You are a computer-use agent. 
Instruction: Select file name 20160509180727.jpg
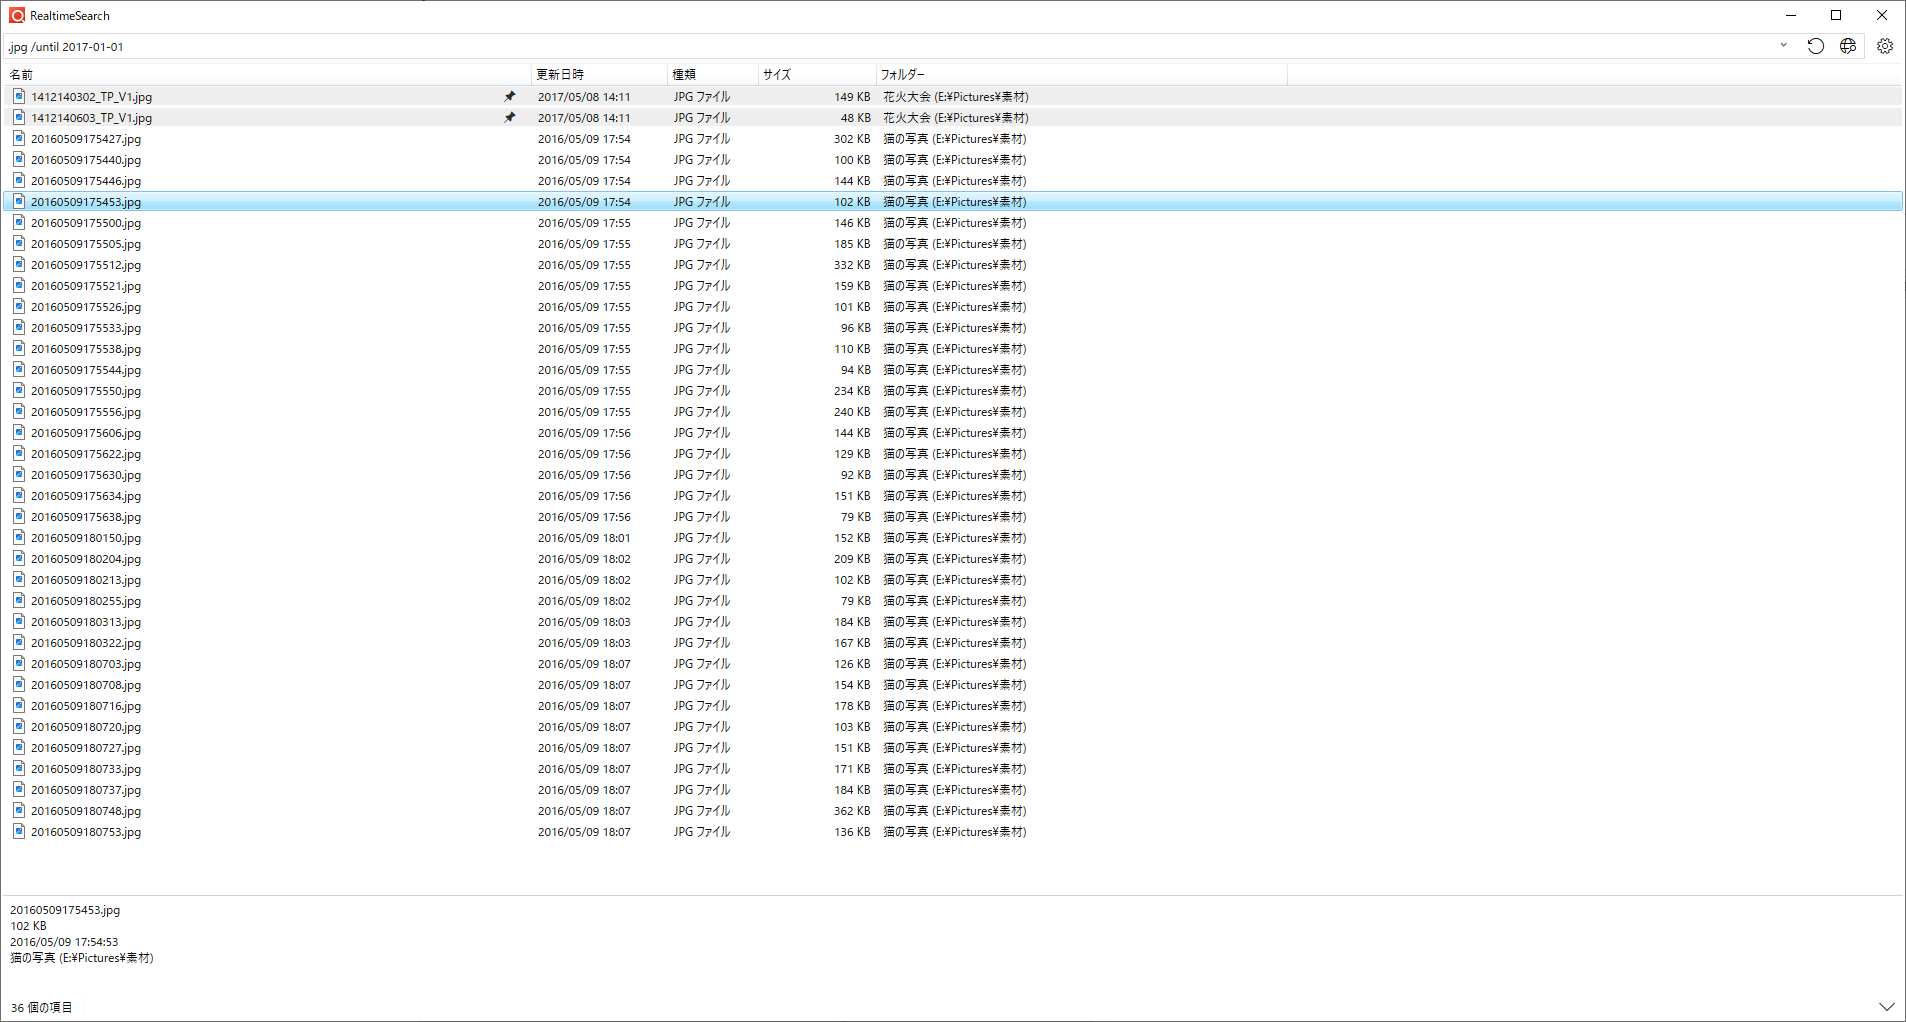[86, 748]
